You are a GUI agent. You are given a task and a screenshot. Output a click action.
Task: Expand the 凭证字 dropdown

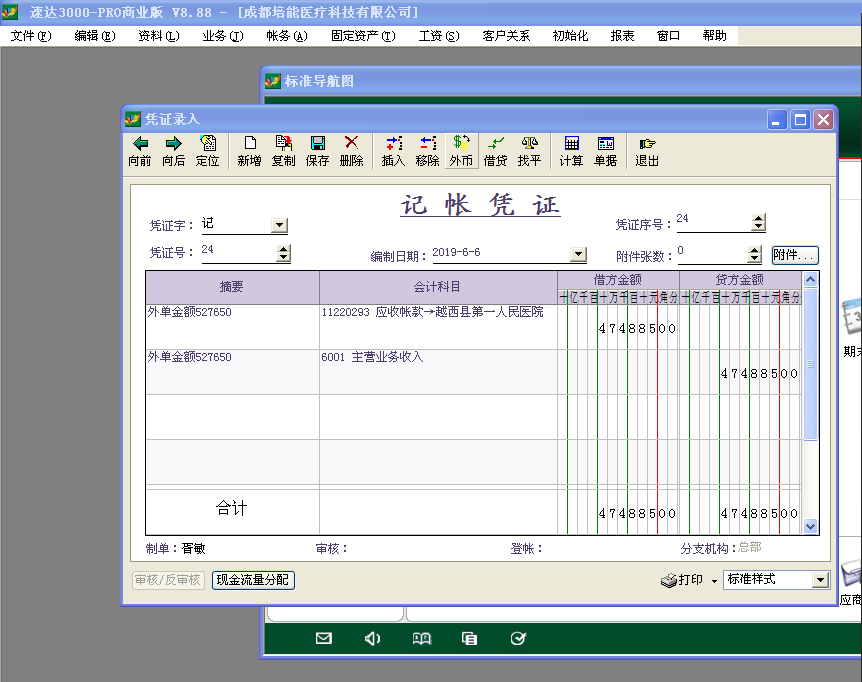[280, 227]
